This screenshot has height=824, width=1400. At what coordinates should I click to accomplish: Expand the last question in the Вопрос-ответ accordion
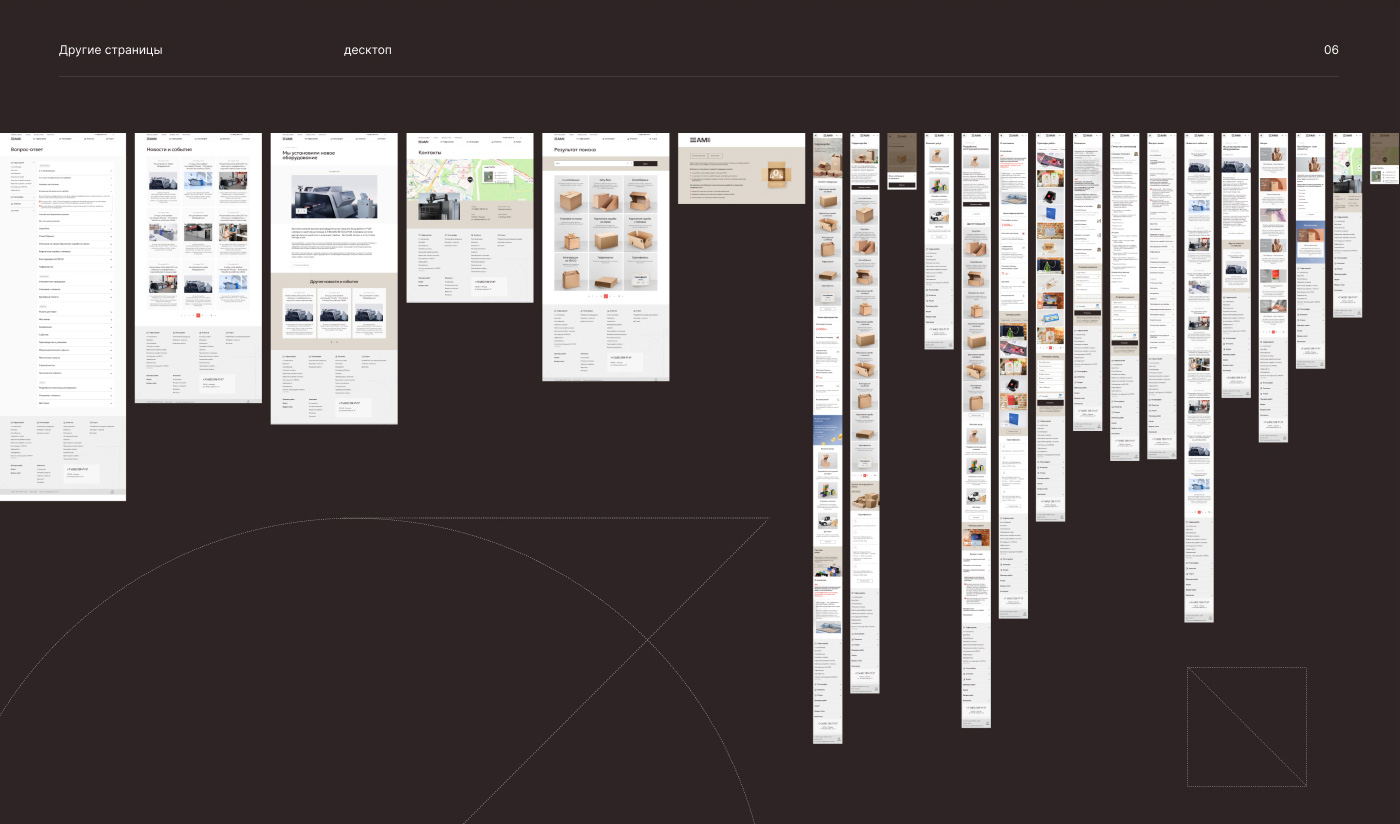pos(75,402)
